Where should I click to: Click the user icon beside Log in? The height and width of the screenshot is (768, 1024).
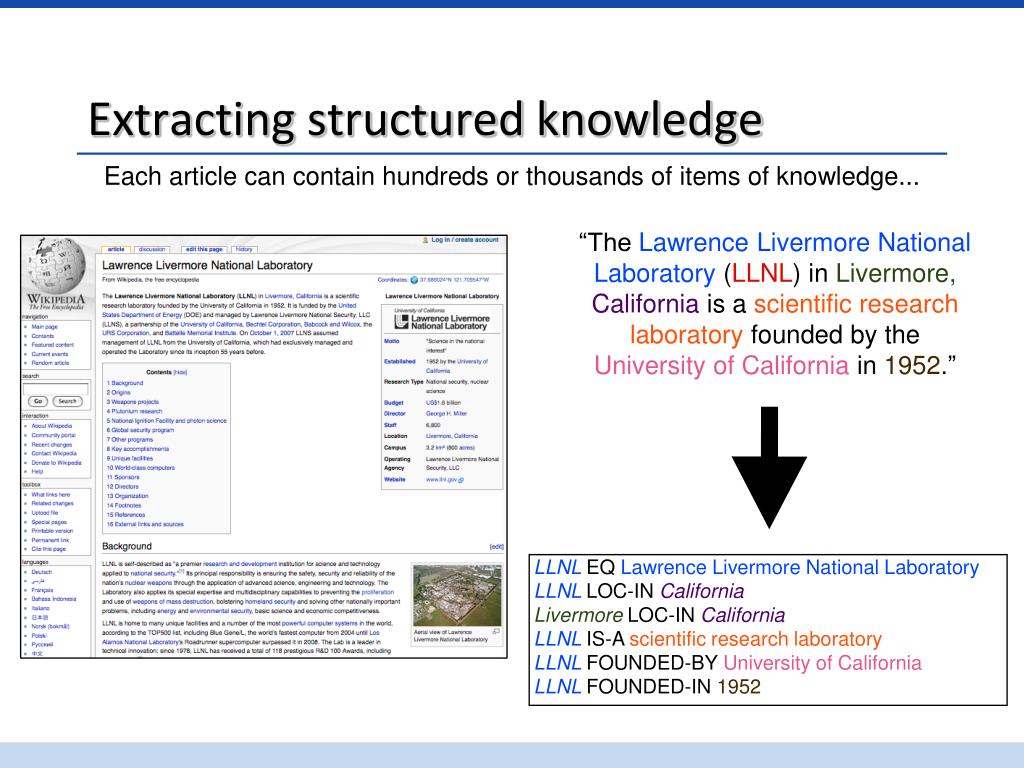point(425,240)
